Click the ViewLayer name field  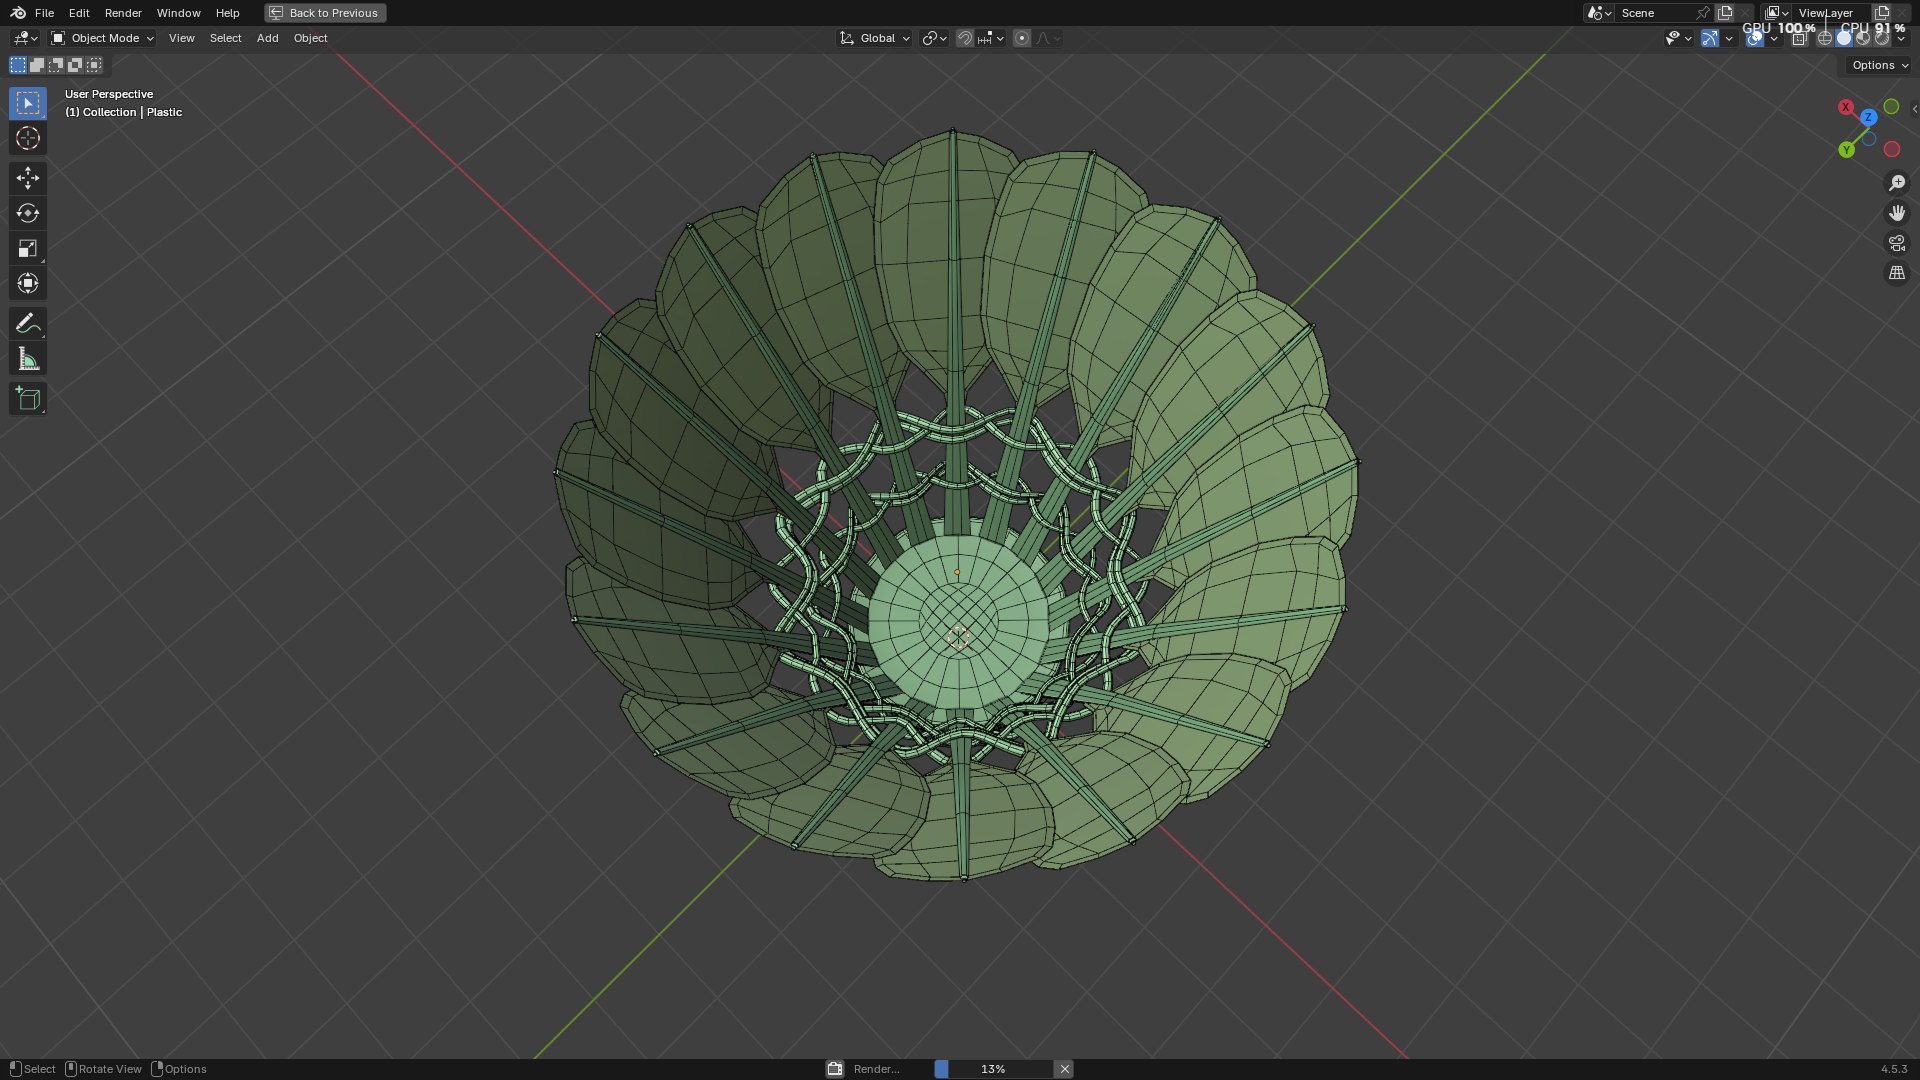(x=1832, y=13)
